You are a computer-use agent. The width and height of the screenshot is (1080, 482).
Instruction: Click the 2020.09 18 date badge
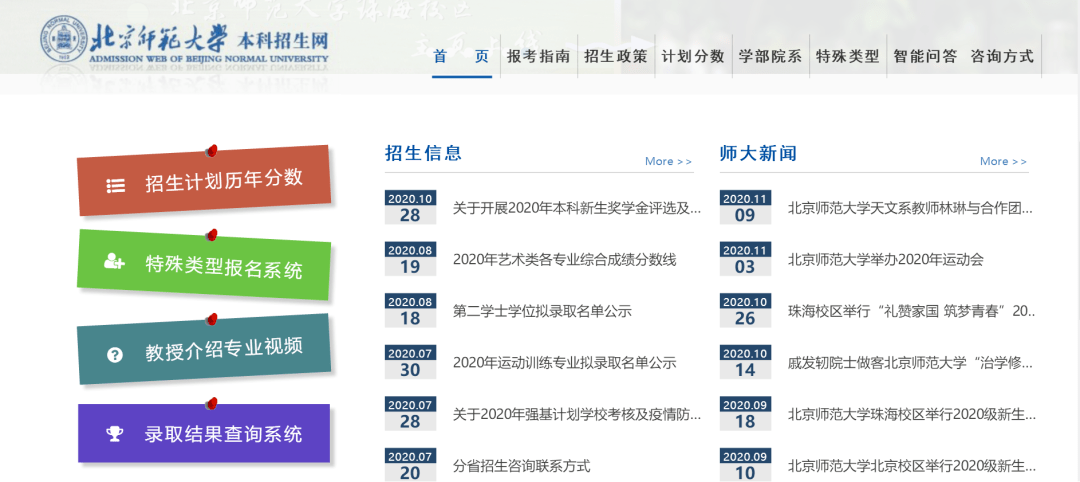point(745,414)
